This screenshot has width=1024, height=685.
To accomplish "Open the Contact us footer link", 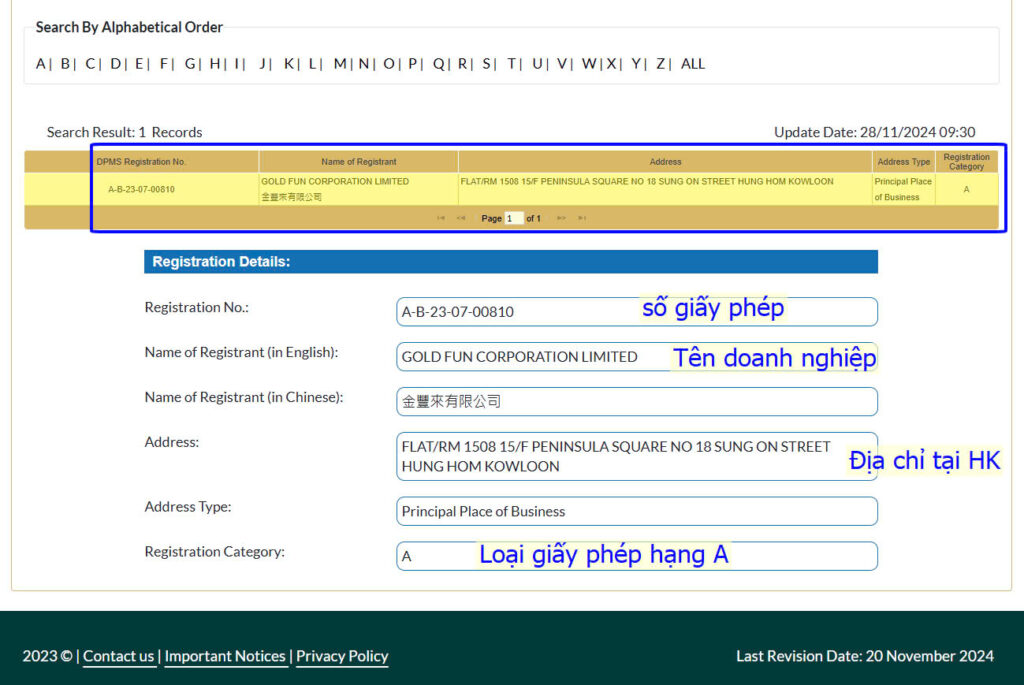I will [x=119, y=656].
